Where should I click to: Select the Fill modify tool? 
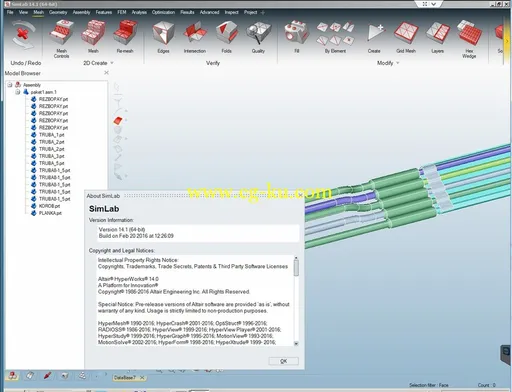click(297, 37)
